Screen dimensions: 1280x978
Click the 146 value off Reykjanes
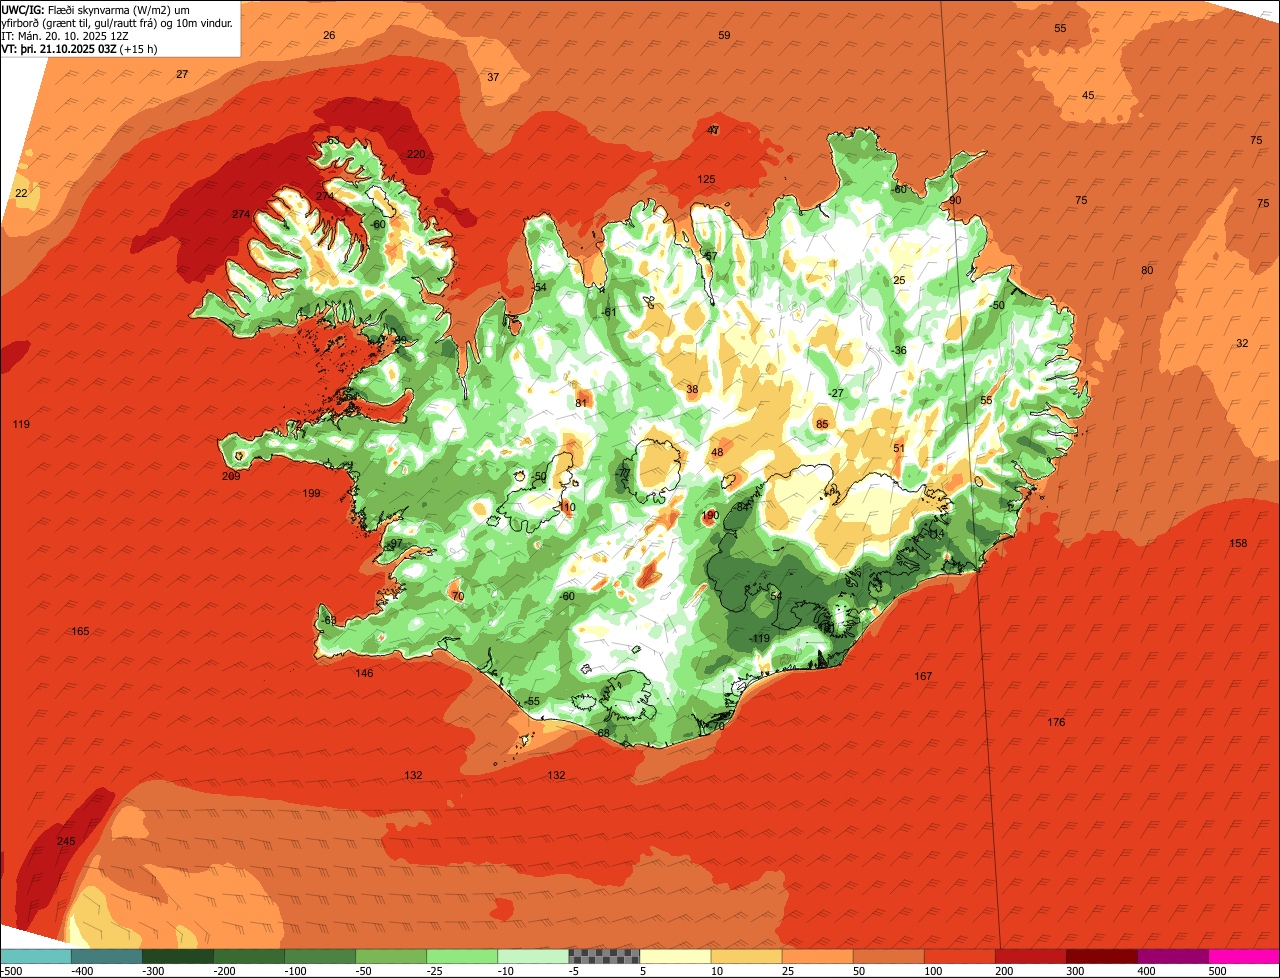coord(364,673)
